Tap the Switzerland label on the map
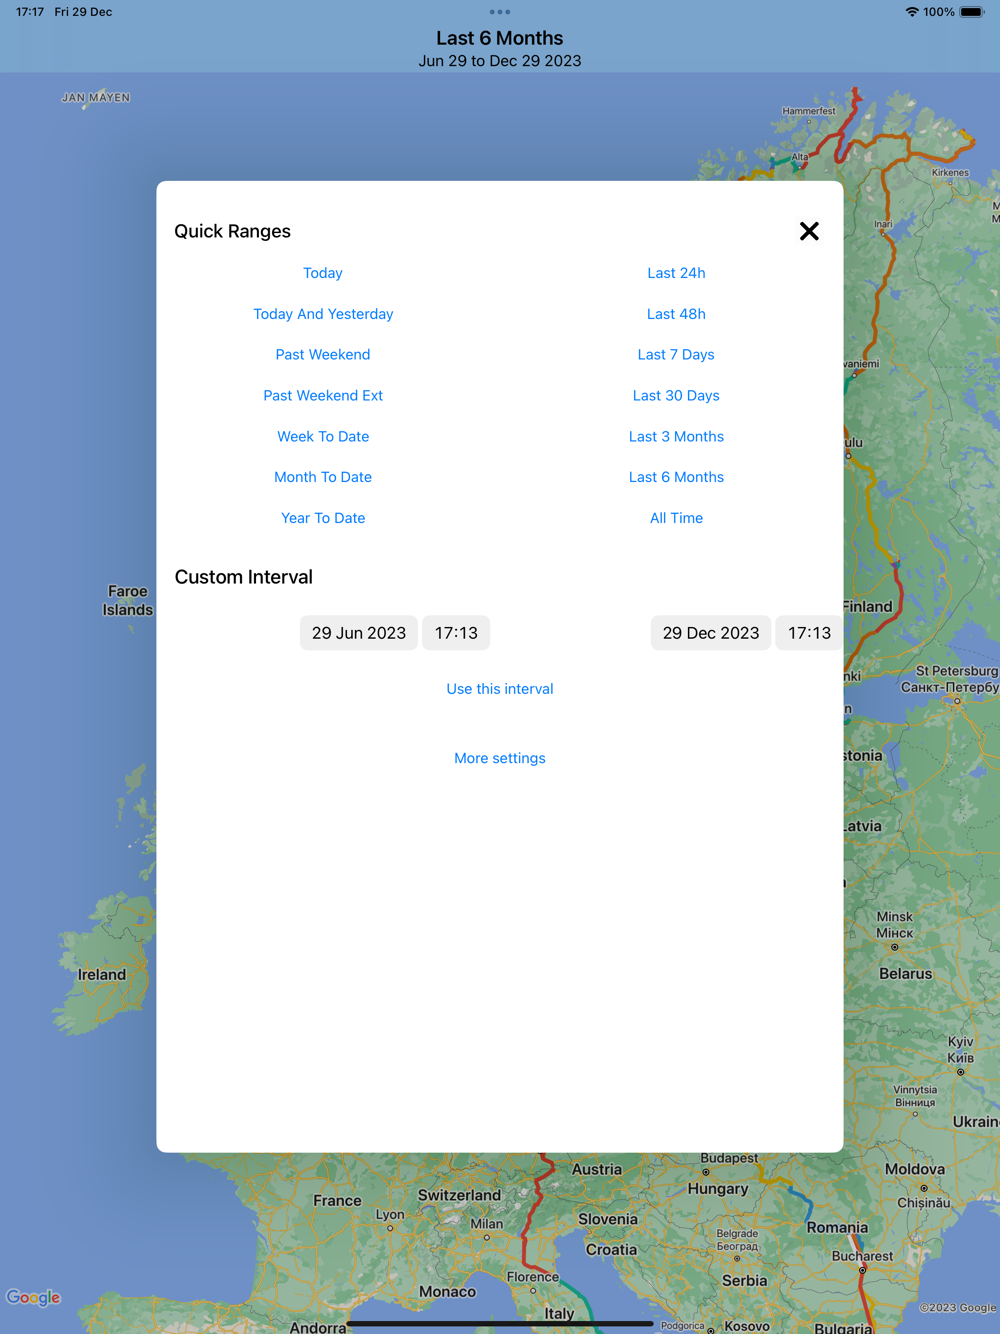Viewport: 1000px width, 1334px height. (459, 1195)
